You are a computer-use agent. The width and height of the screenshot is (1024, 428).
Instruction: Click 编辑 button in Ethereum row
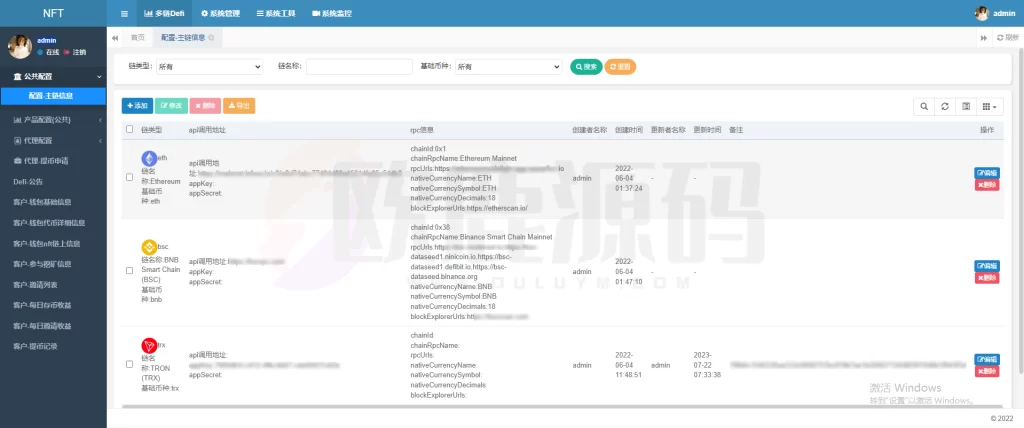pos(987,173)
